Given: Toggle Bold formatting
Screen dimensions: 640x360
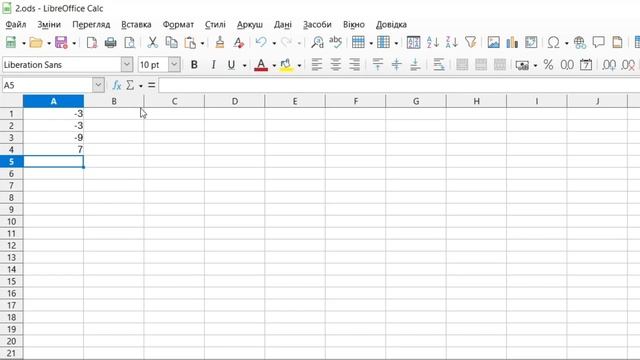Looking at the screenshot, I should coord(194,64).
